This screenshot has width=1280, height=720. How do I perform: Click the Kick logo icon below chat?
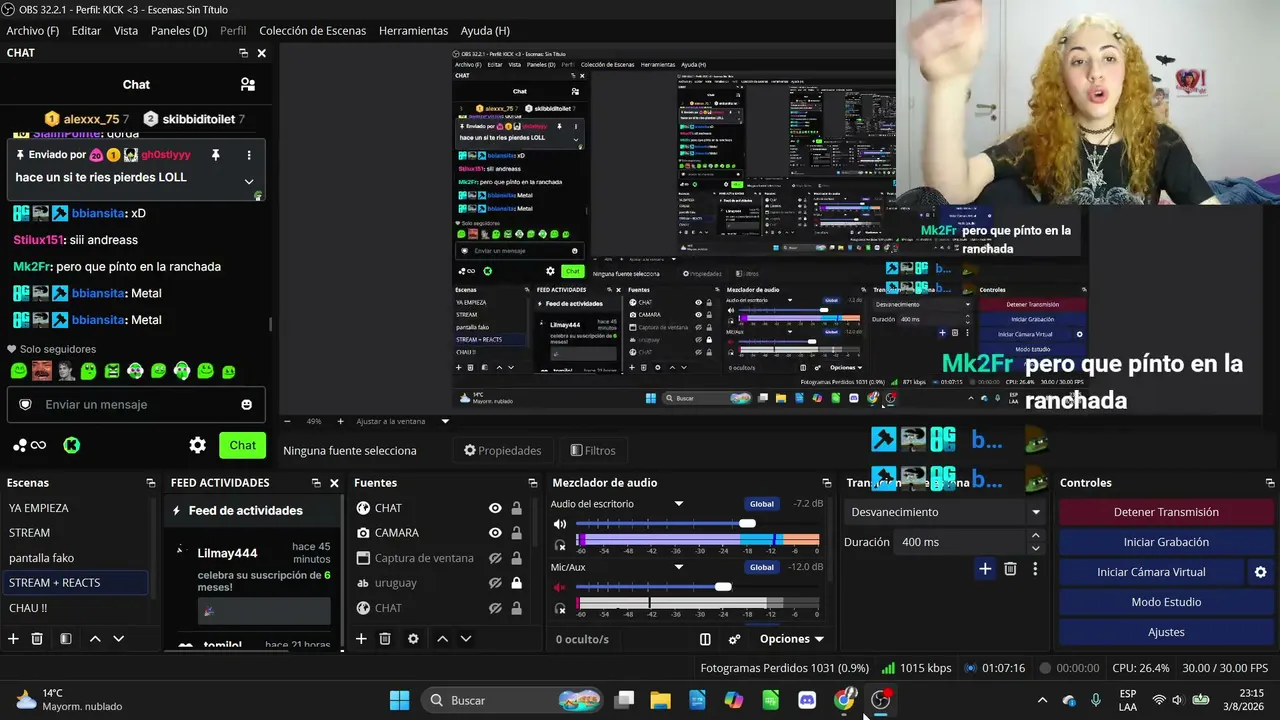point(72,445)
